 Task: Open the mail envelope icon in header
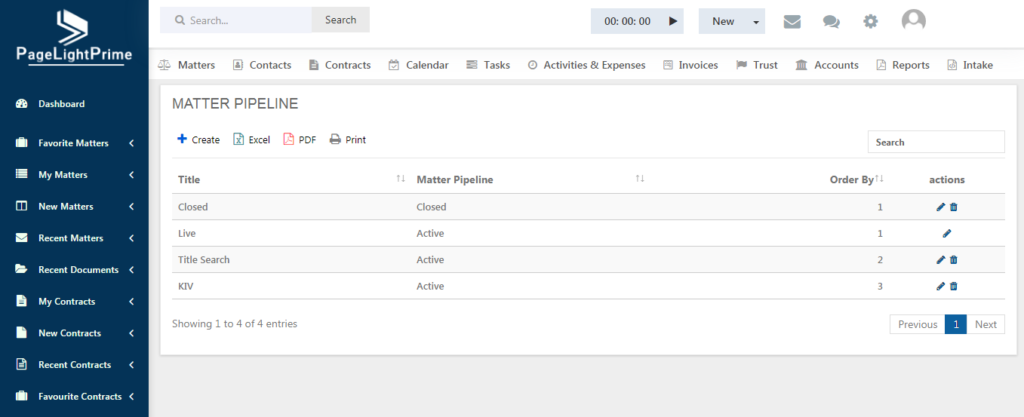click(792, 22)
